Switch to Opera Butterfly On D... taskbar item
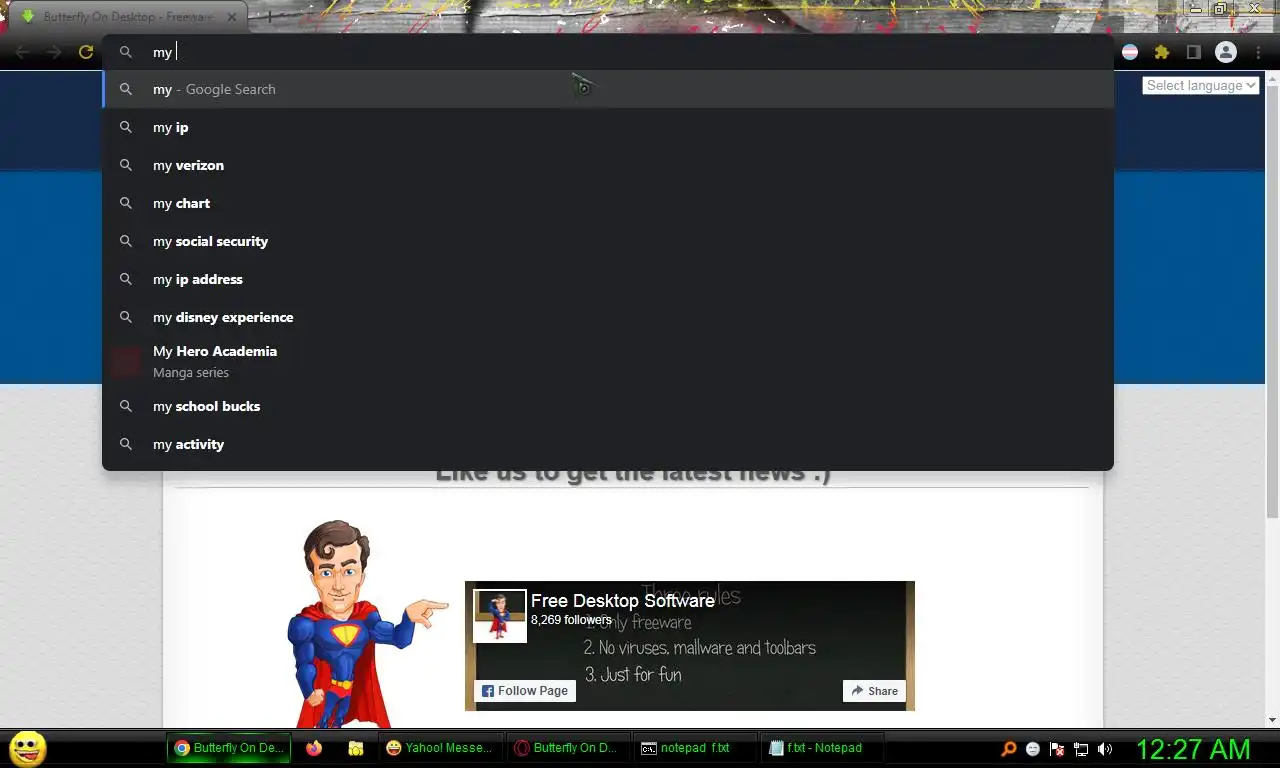 coord(566,748)
